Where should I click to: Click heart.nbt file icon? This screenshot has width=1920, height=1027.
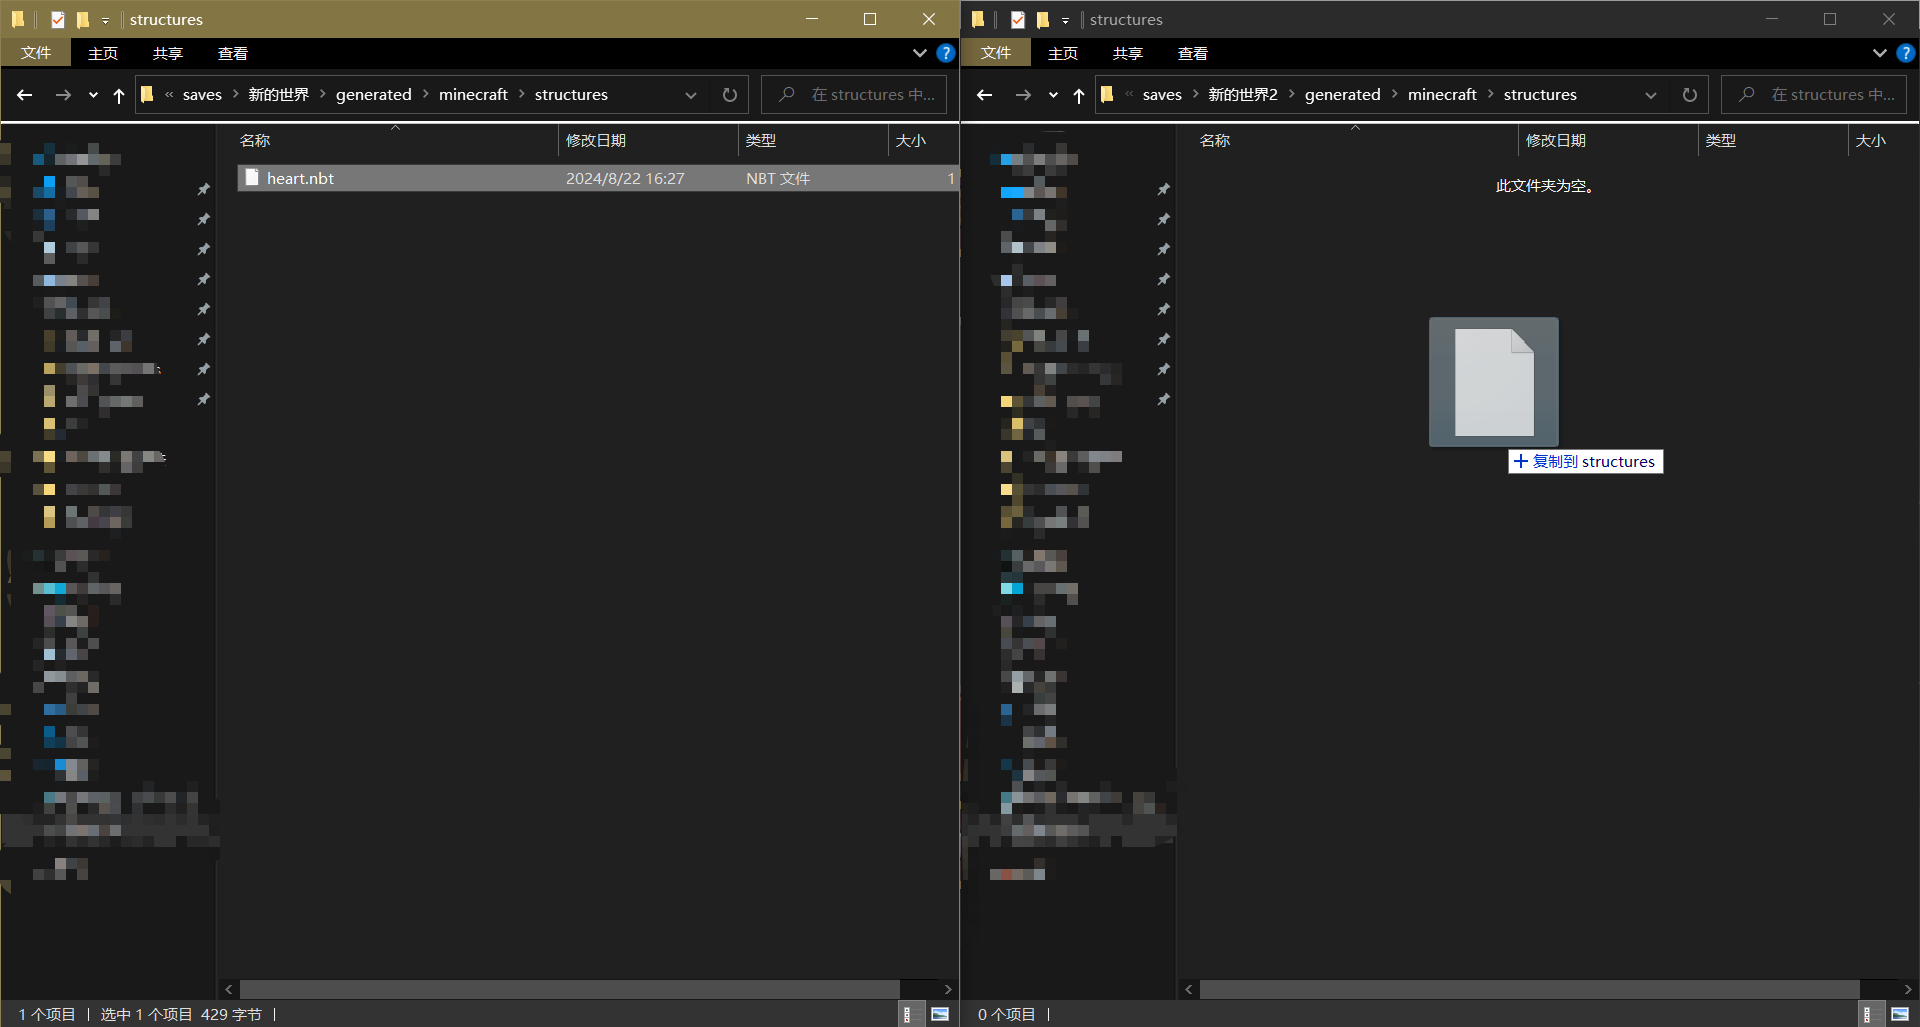[252, 178]
